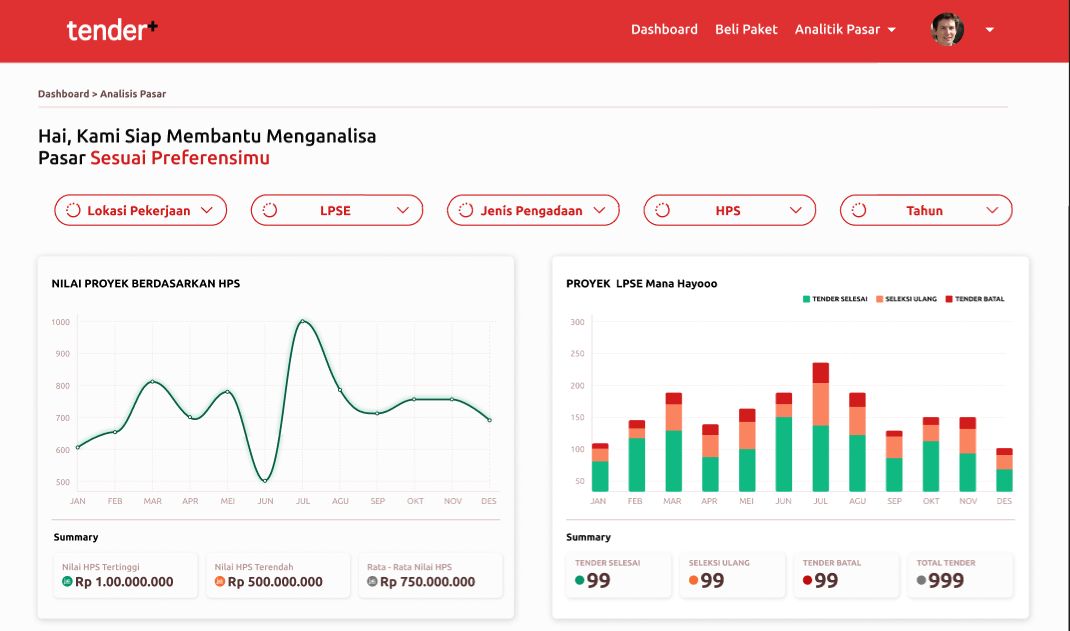1070x631 pixels.
Task: Click the tender+ logo
Action: click(112, 30)
